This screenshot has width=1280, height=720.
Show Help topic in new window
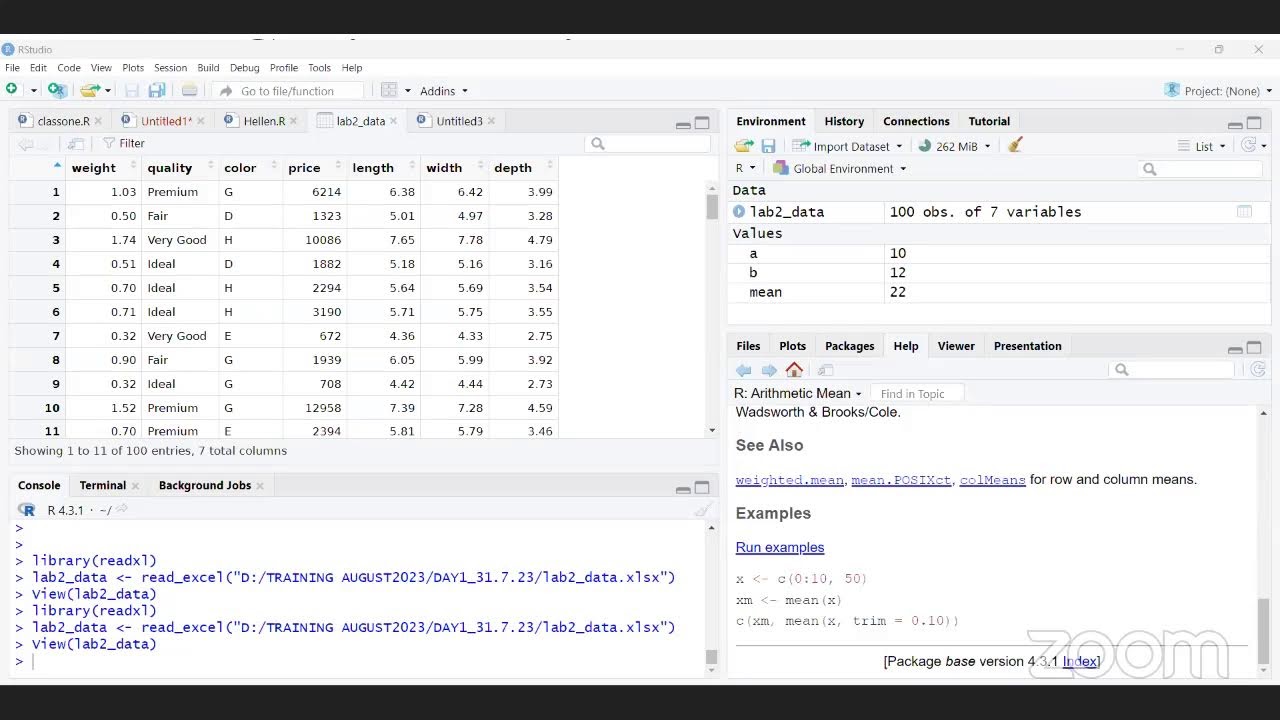pyautogui.click(x=825, y=370)
